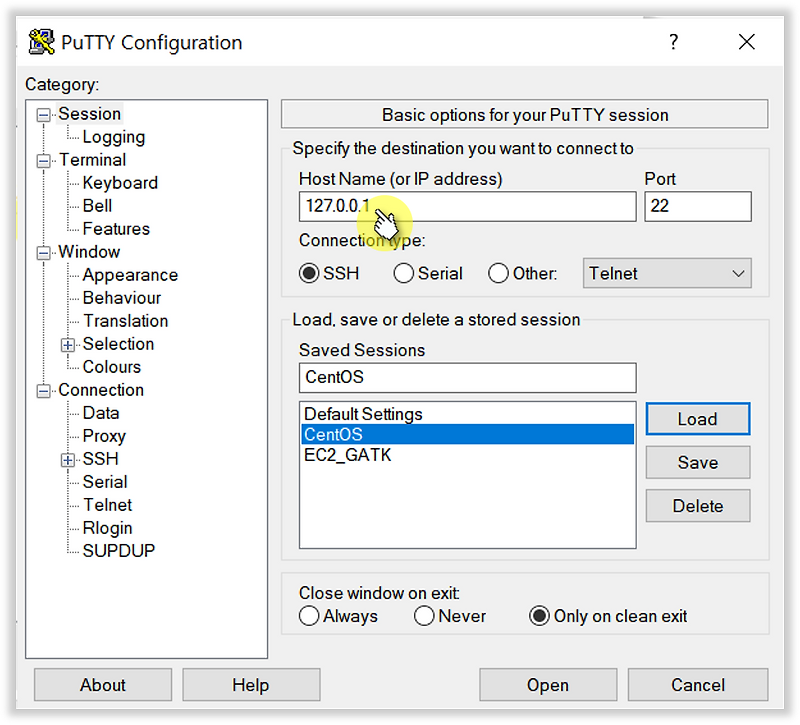Expand the Selection category
Viewport: 800px width, 725px height.
coord(69,344)
